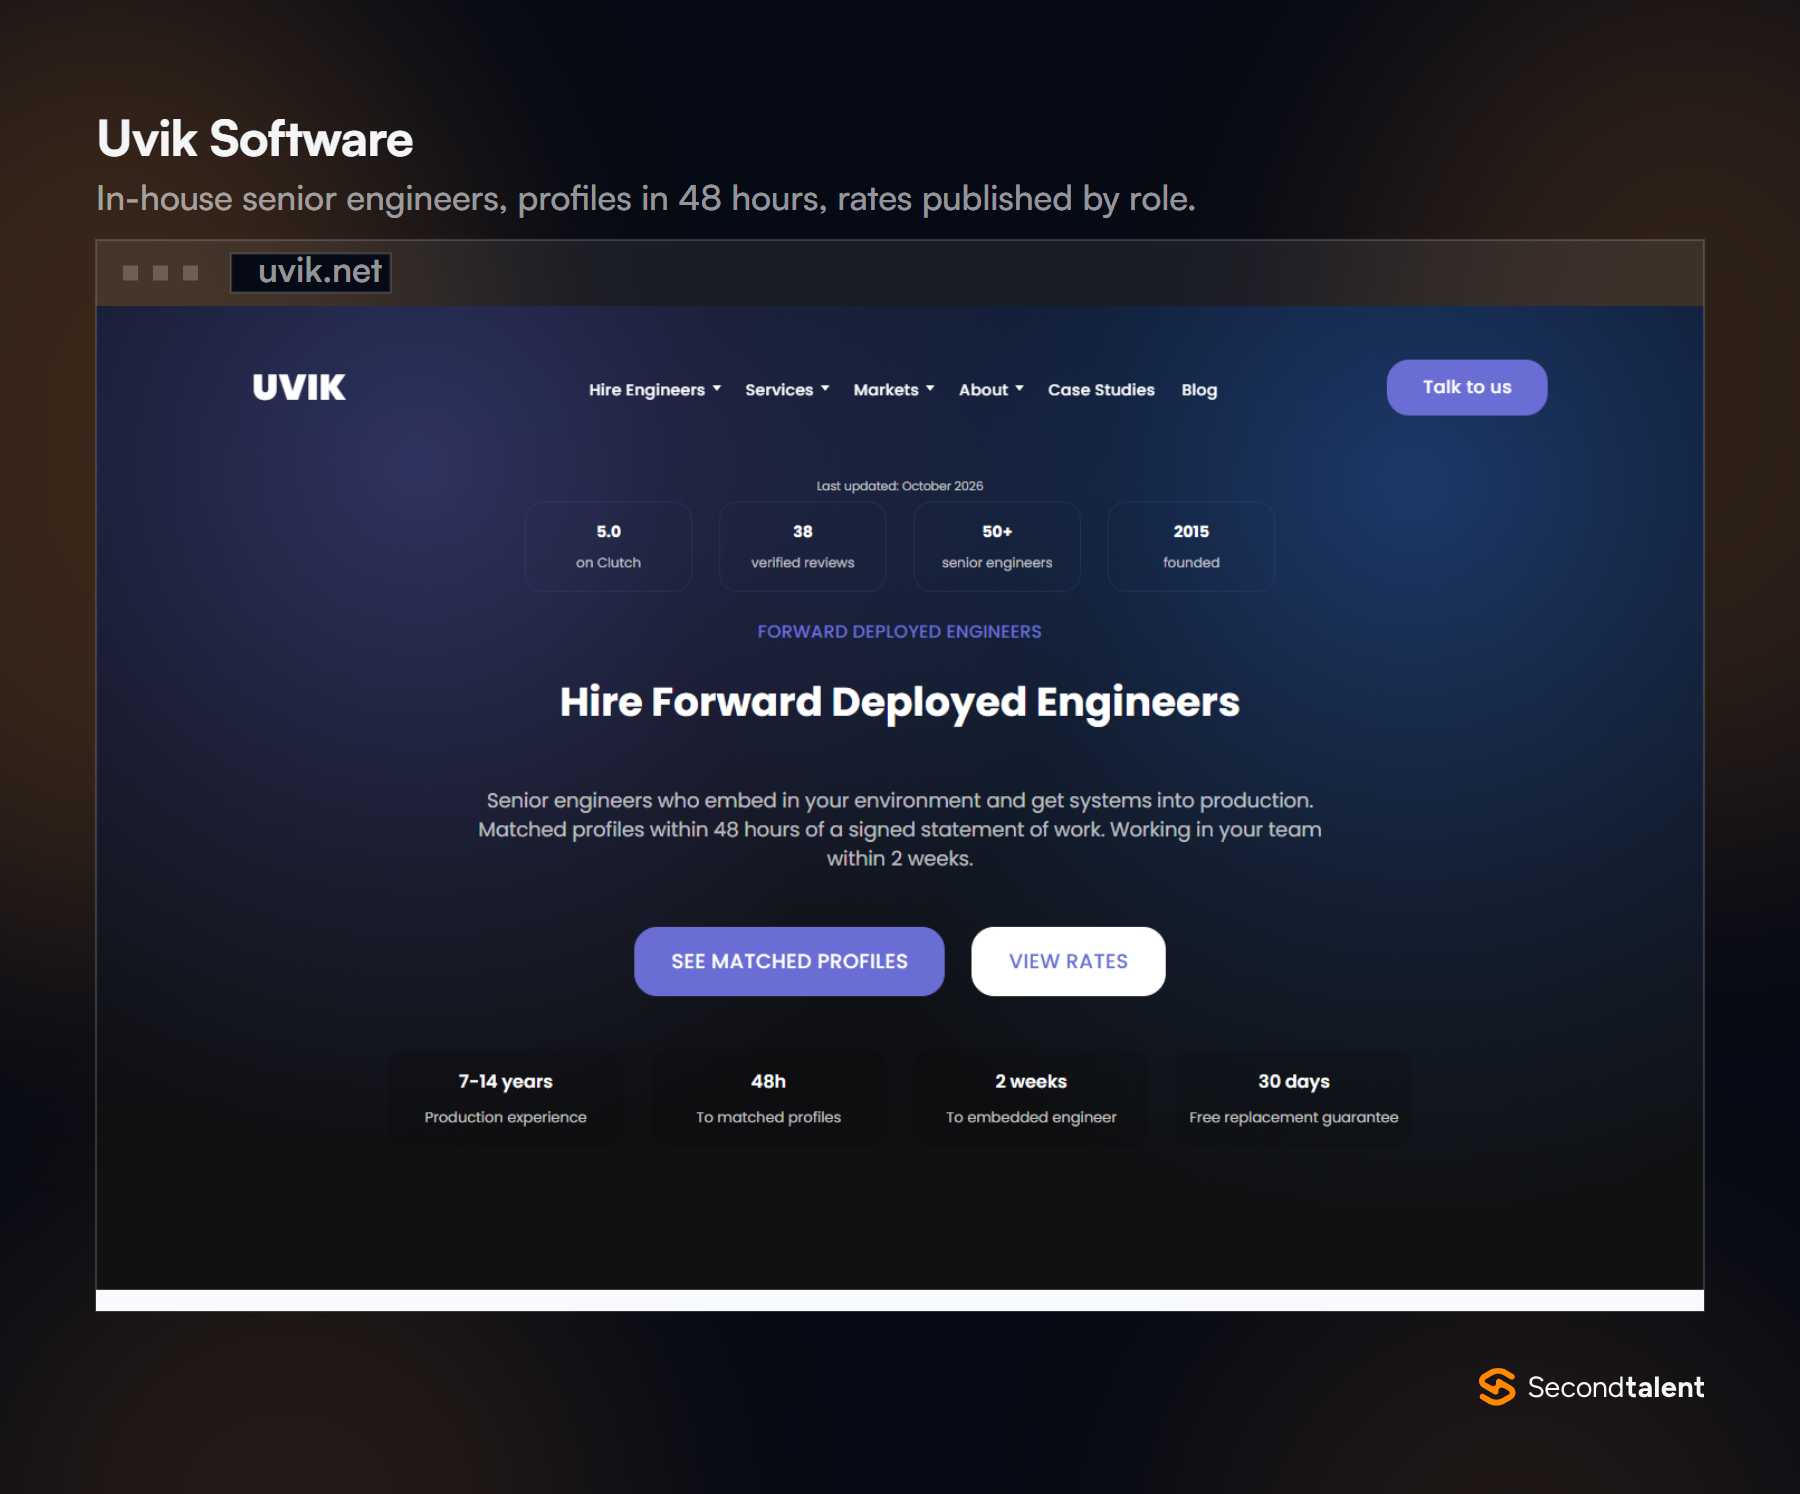
Task: Click the 7-14 years production experience card
Action: pyautogui.click(x=505, y=1097)
